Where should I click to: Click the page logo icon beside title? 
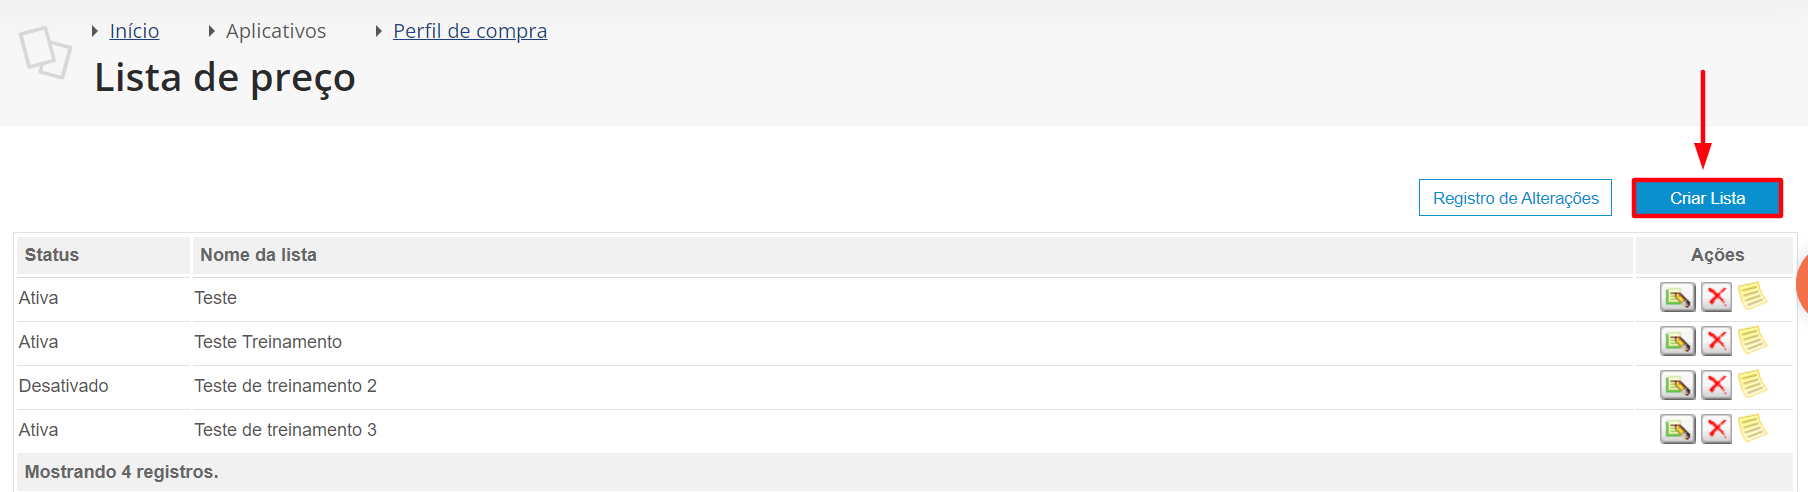45,52
